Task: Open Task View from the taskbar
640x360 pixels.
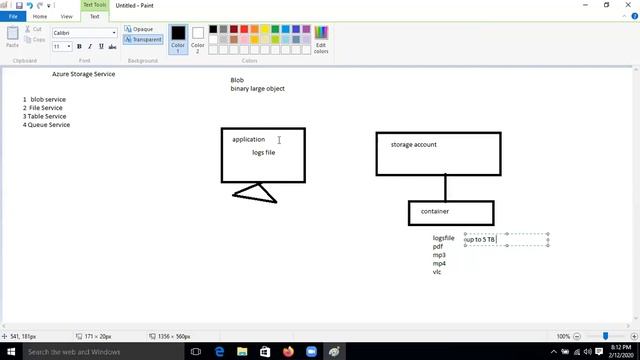Action: coord(196,351)
